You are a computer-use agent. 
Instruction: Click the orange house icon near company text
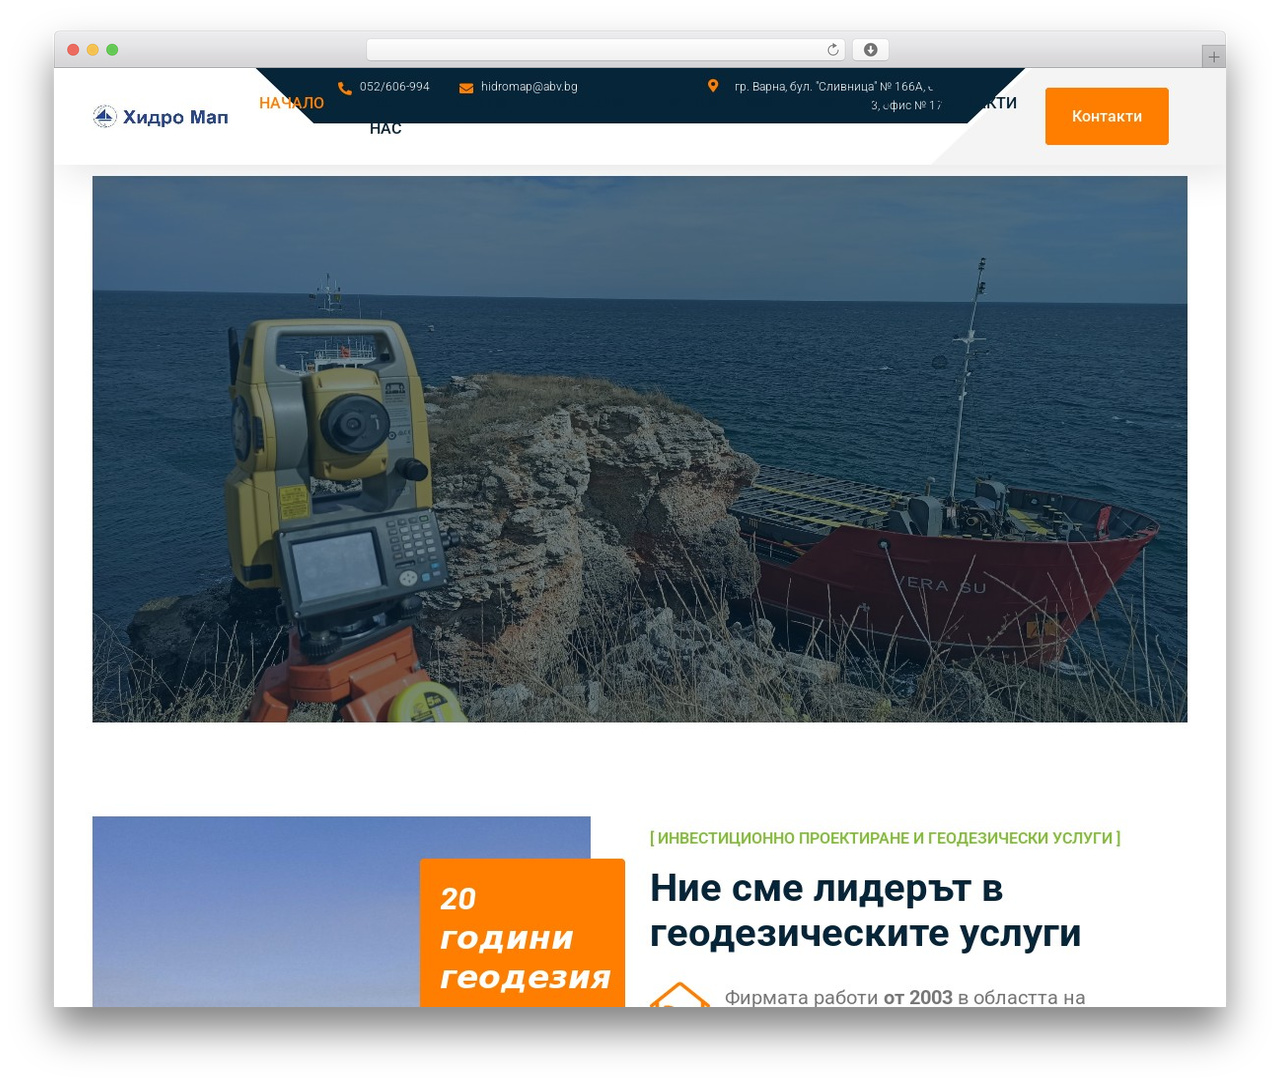coord(680,994)
